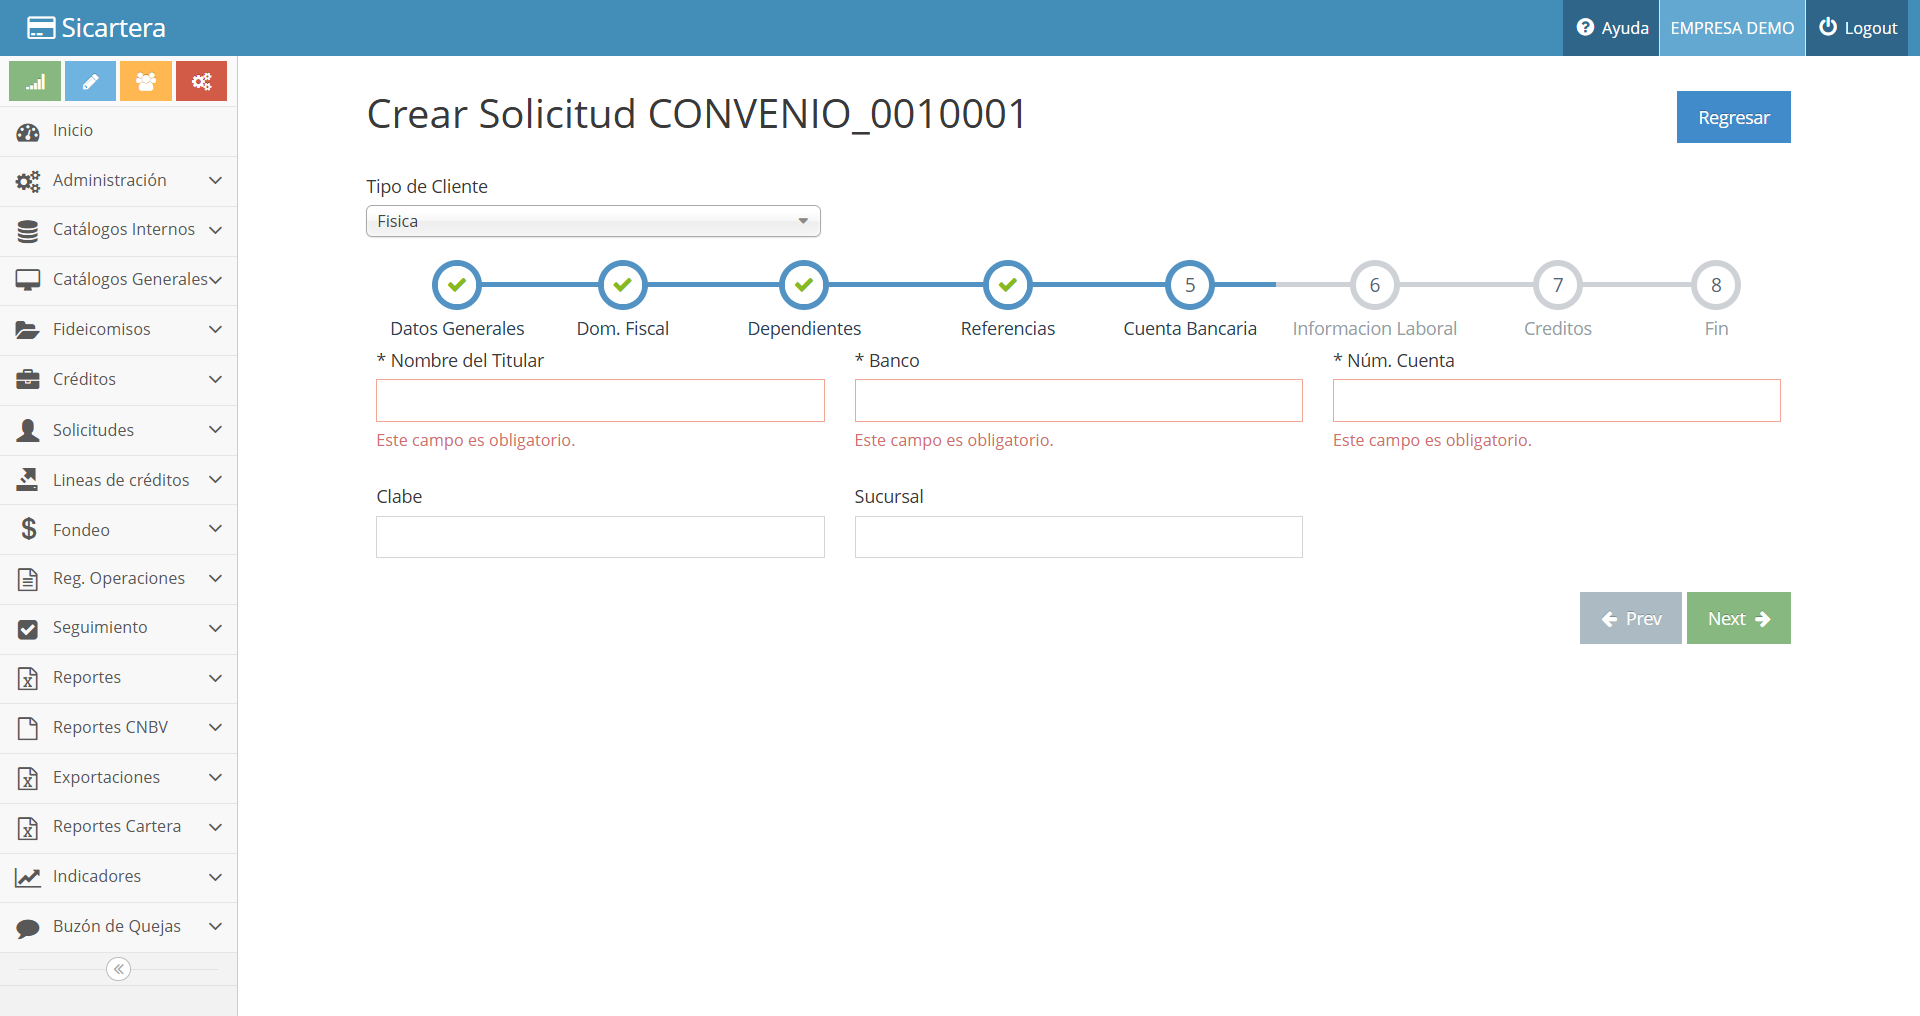
Task: Collapse the sidebar with the double-chevron button
Action: tap(119, 969)
